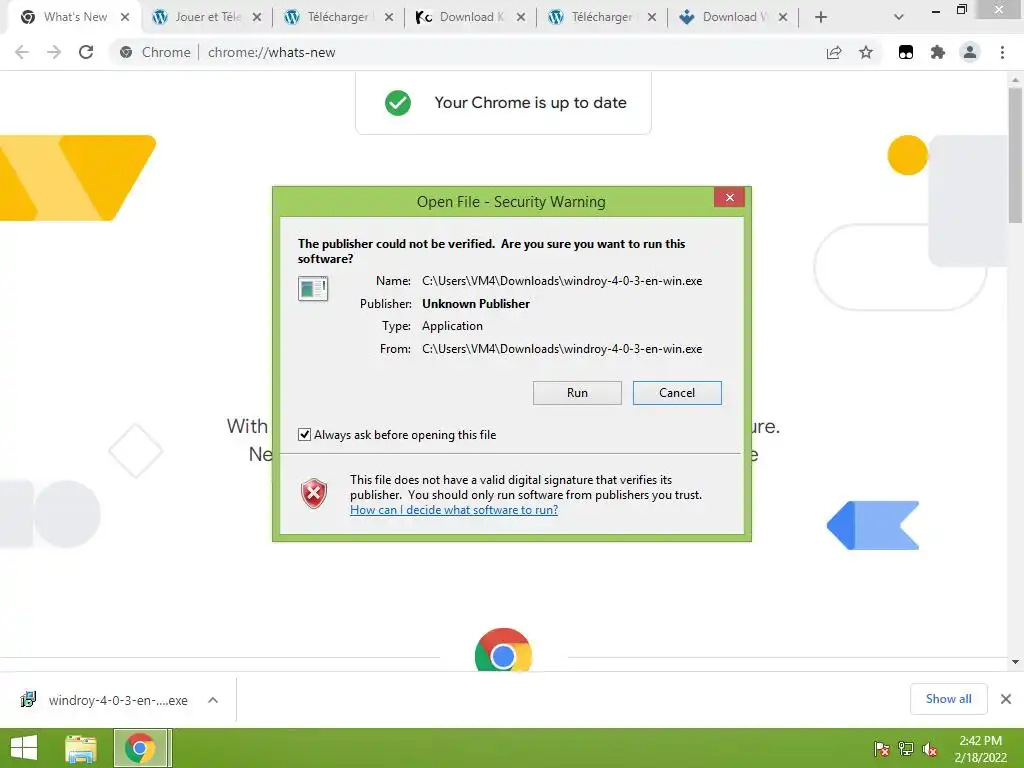Click the Chrome taskbar icon
The height and width of the screenshot is (768, 1024).
[x=142, y=748]
